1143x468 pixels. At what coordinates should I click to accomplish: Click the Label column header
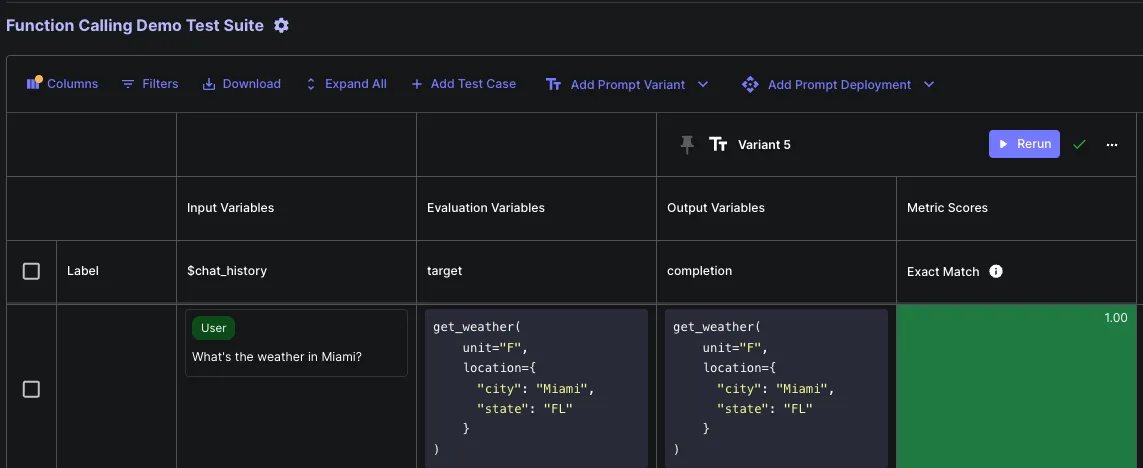coord(83,271)
